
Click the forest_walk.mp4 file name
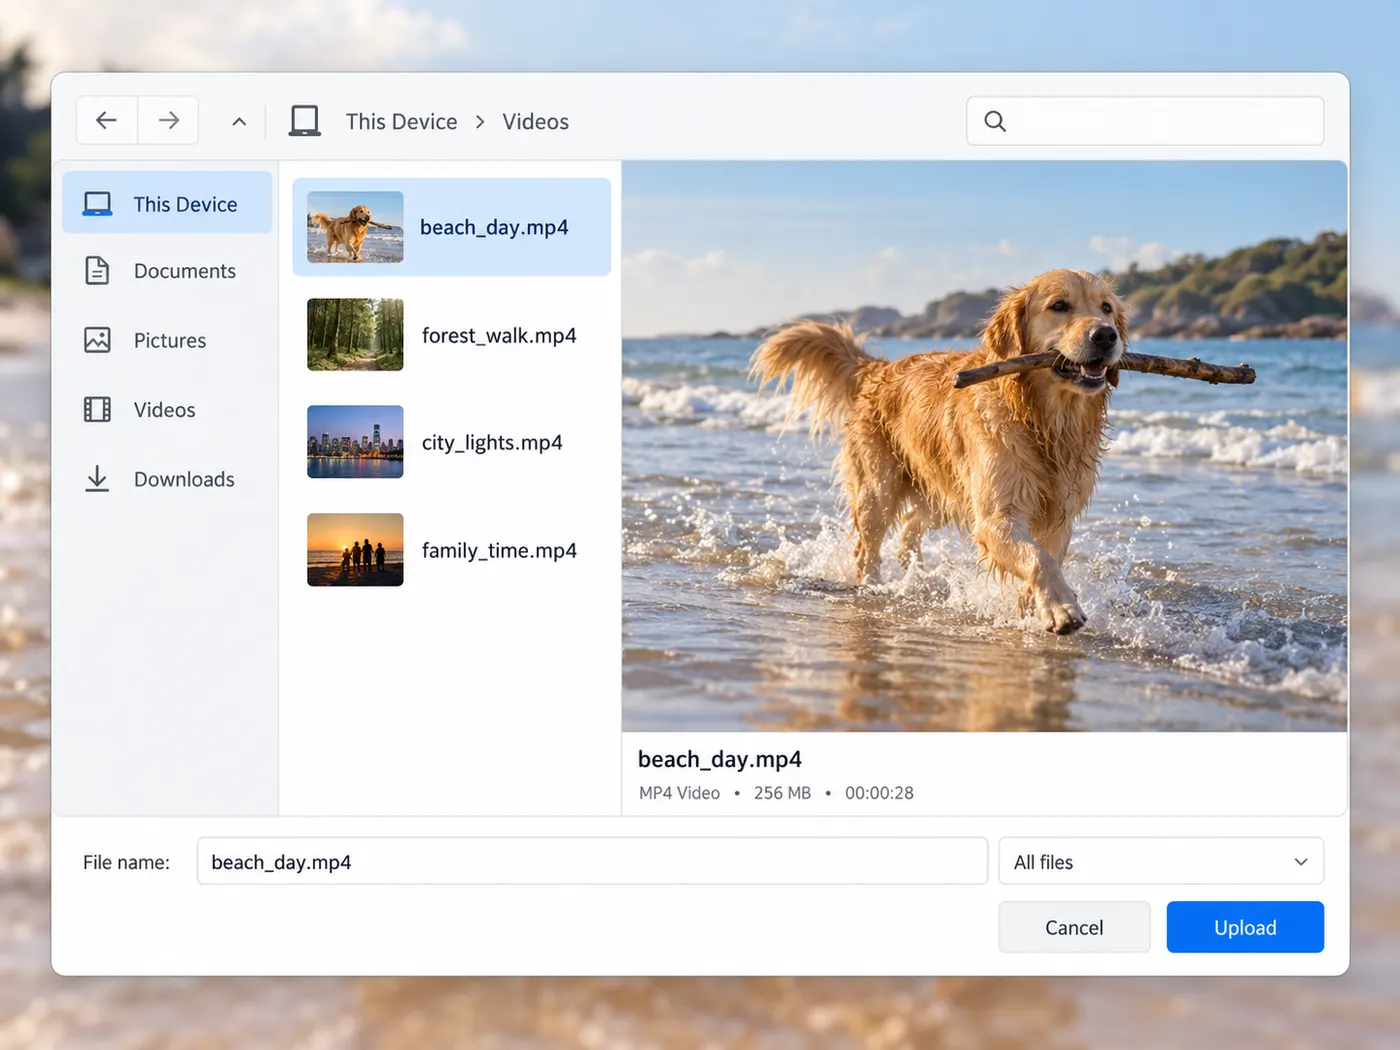coord(499,336)
